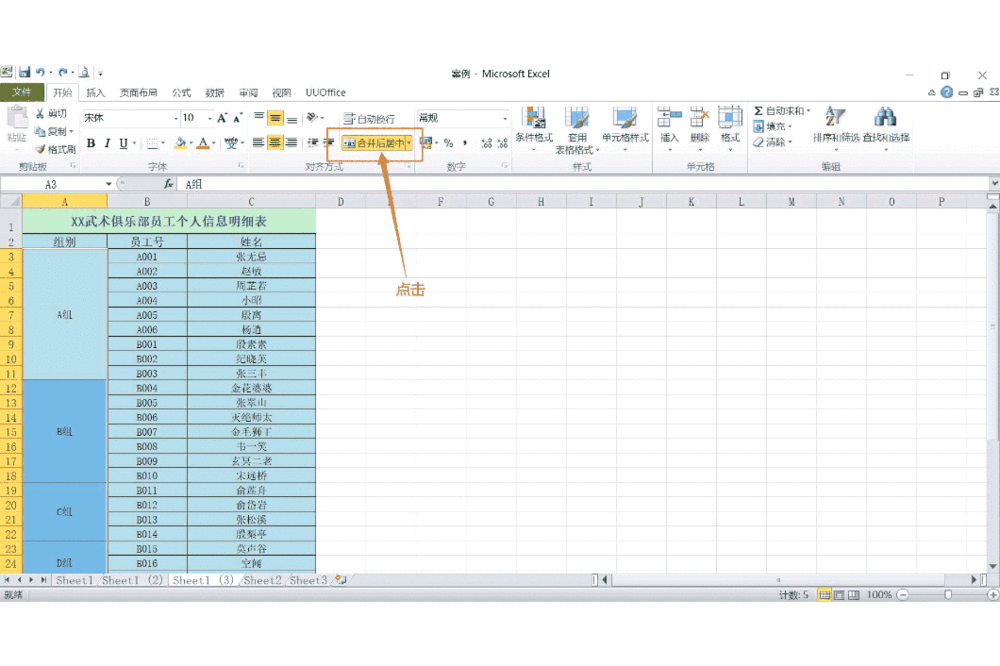Toggle top vertical alignment
Screen dimensions: 1000x666
tap(259, 118)
